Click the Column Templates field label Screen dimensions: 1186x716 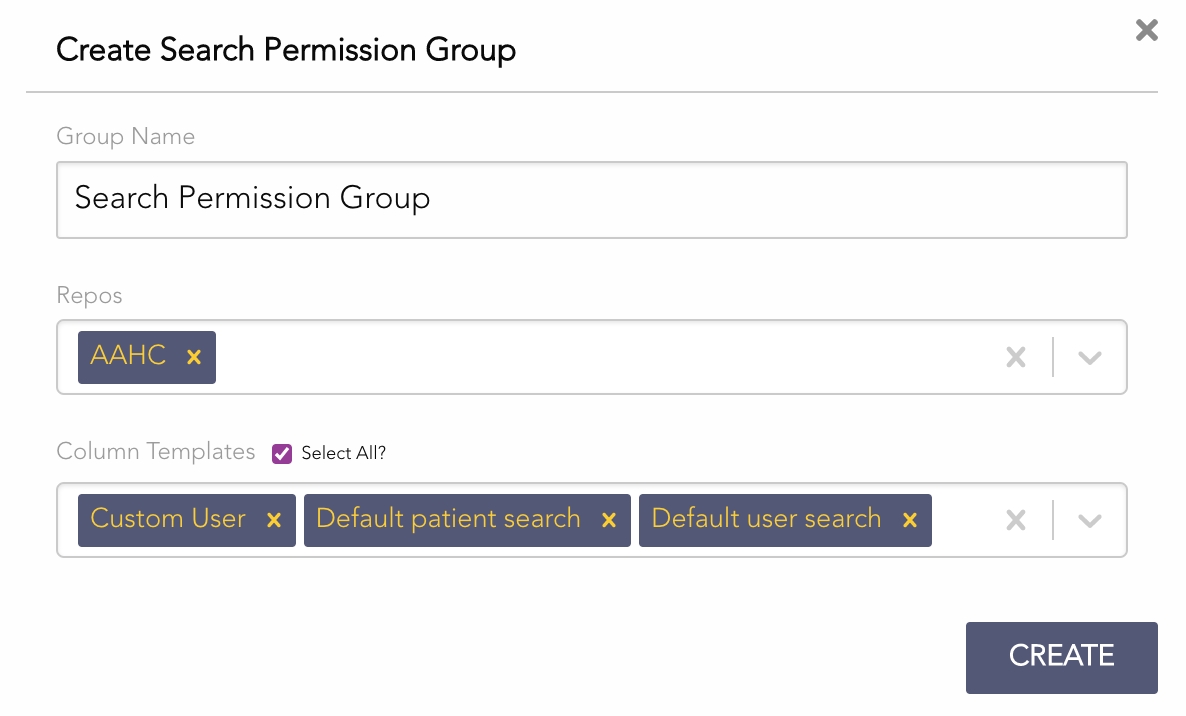click(x=156, y=452)
